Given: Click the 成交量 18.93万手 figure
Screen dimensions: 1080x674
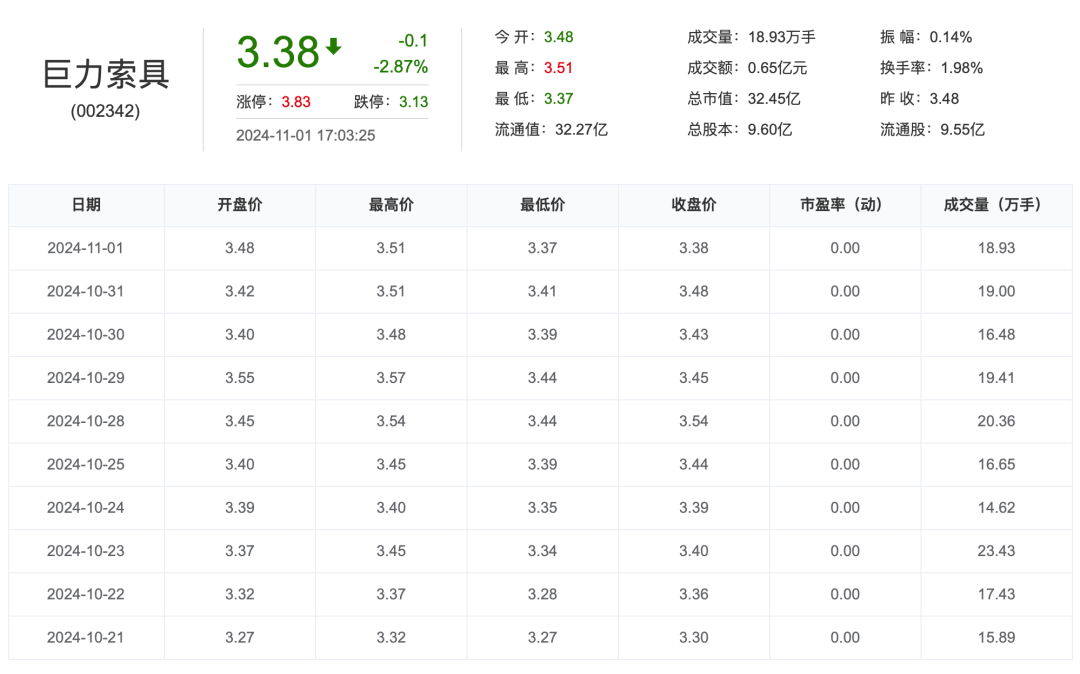Looking at the screenshot, I should click(782, 37).
